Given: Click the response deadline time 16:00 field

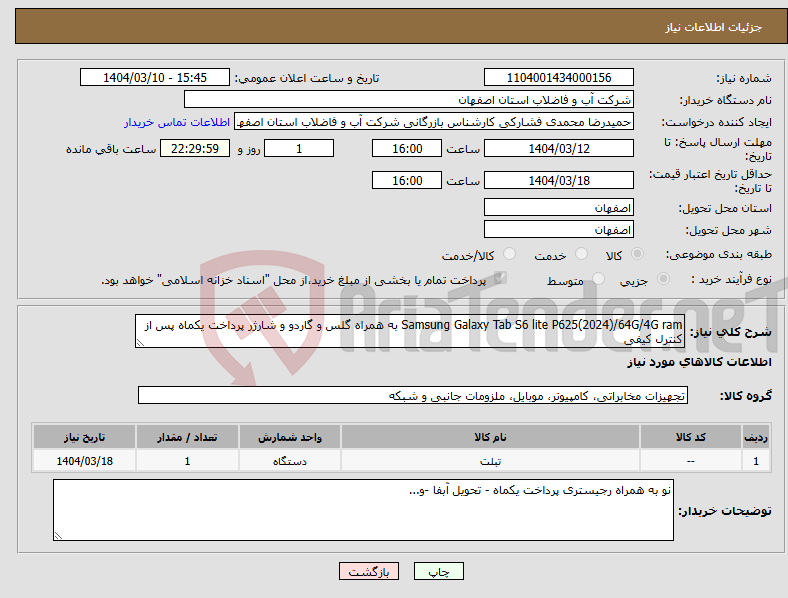Looking at the screenshot, I should point(407,148).
